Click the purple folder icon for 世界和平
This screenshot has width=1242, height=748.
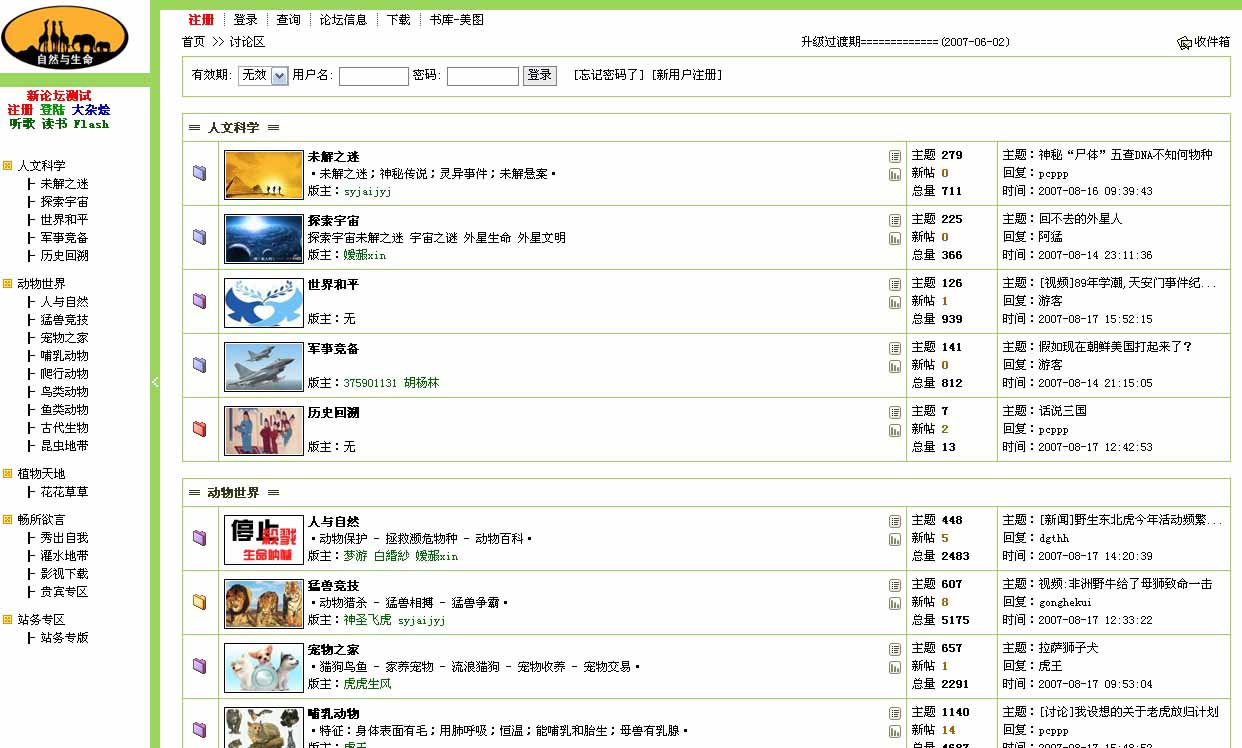click(199, 301)
